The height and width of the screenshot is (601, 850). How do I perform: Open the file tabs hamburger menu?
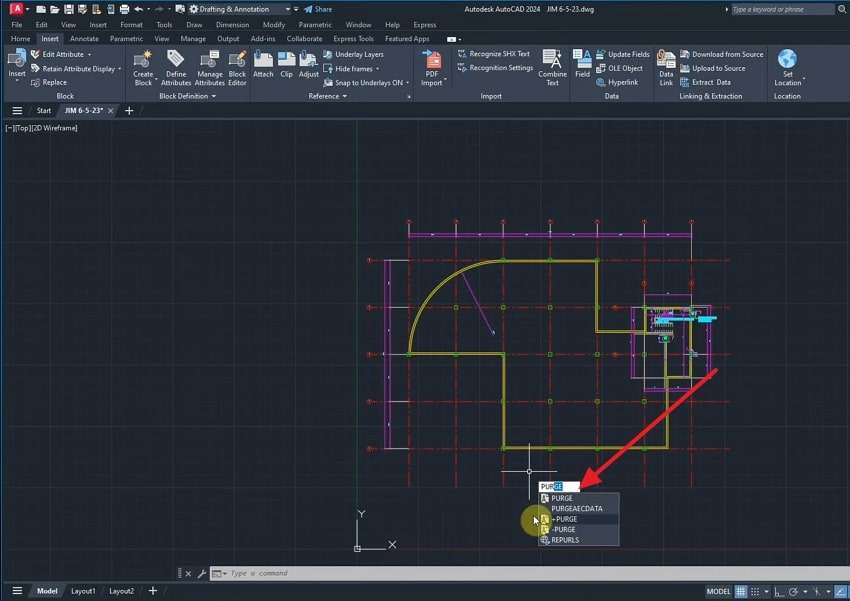pos(17,111)
